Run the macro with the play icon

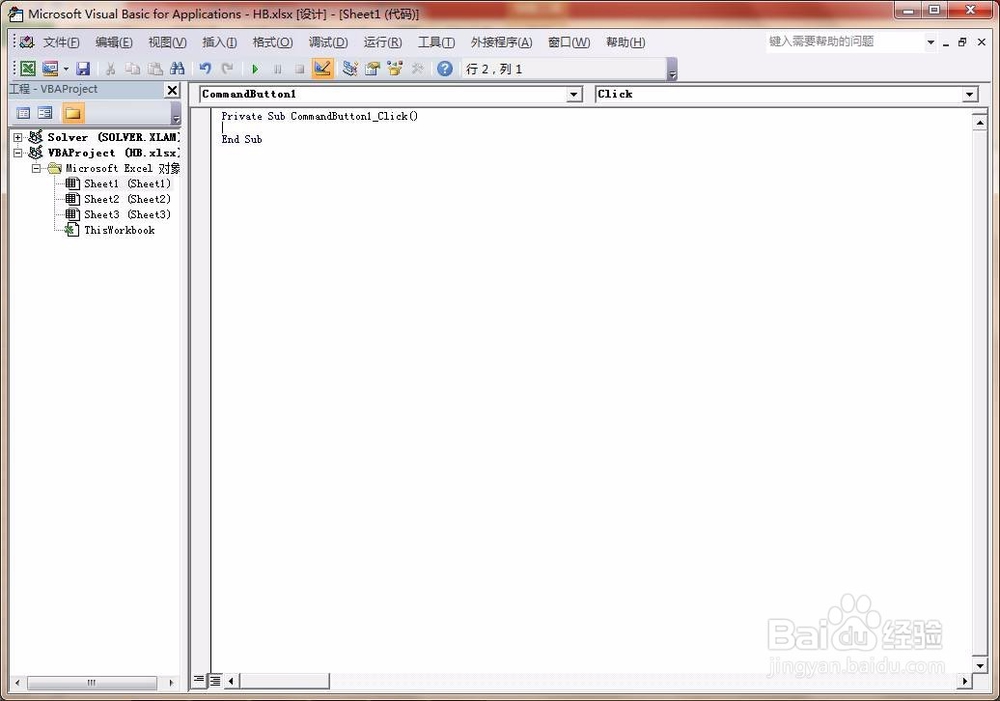(255, 69)
